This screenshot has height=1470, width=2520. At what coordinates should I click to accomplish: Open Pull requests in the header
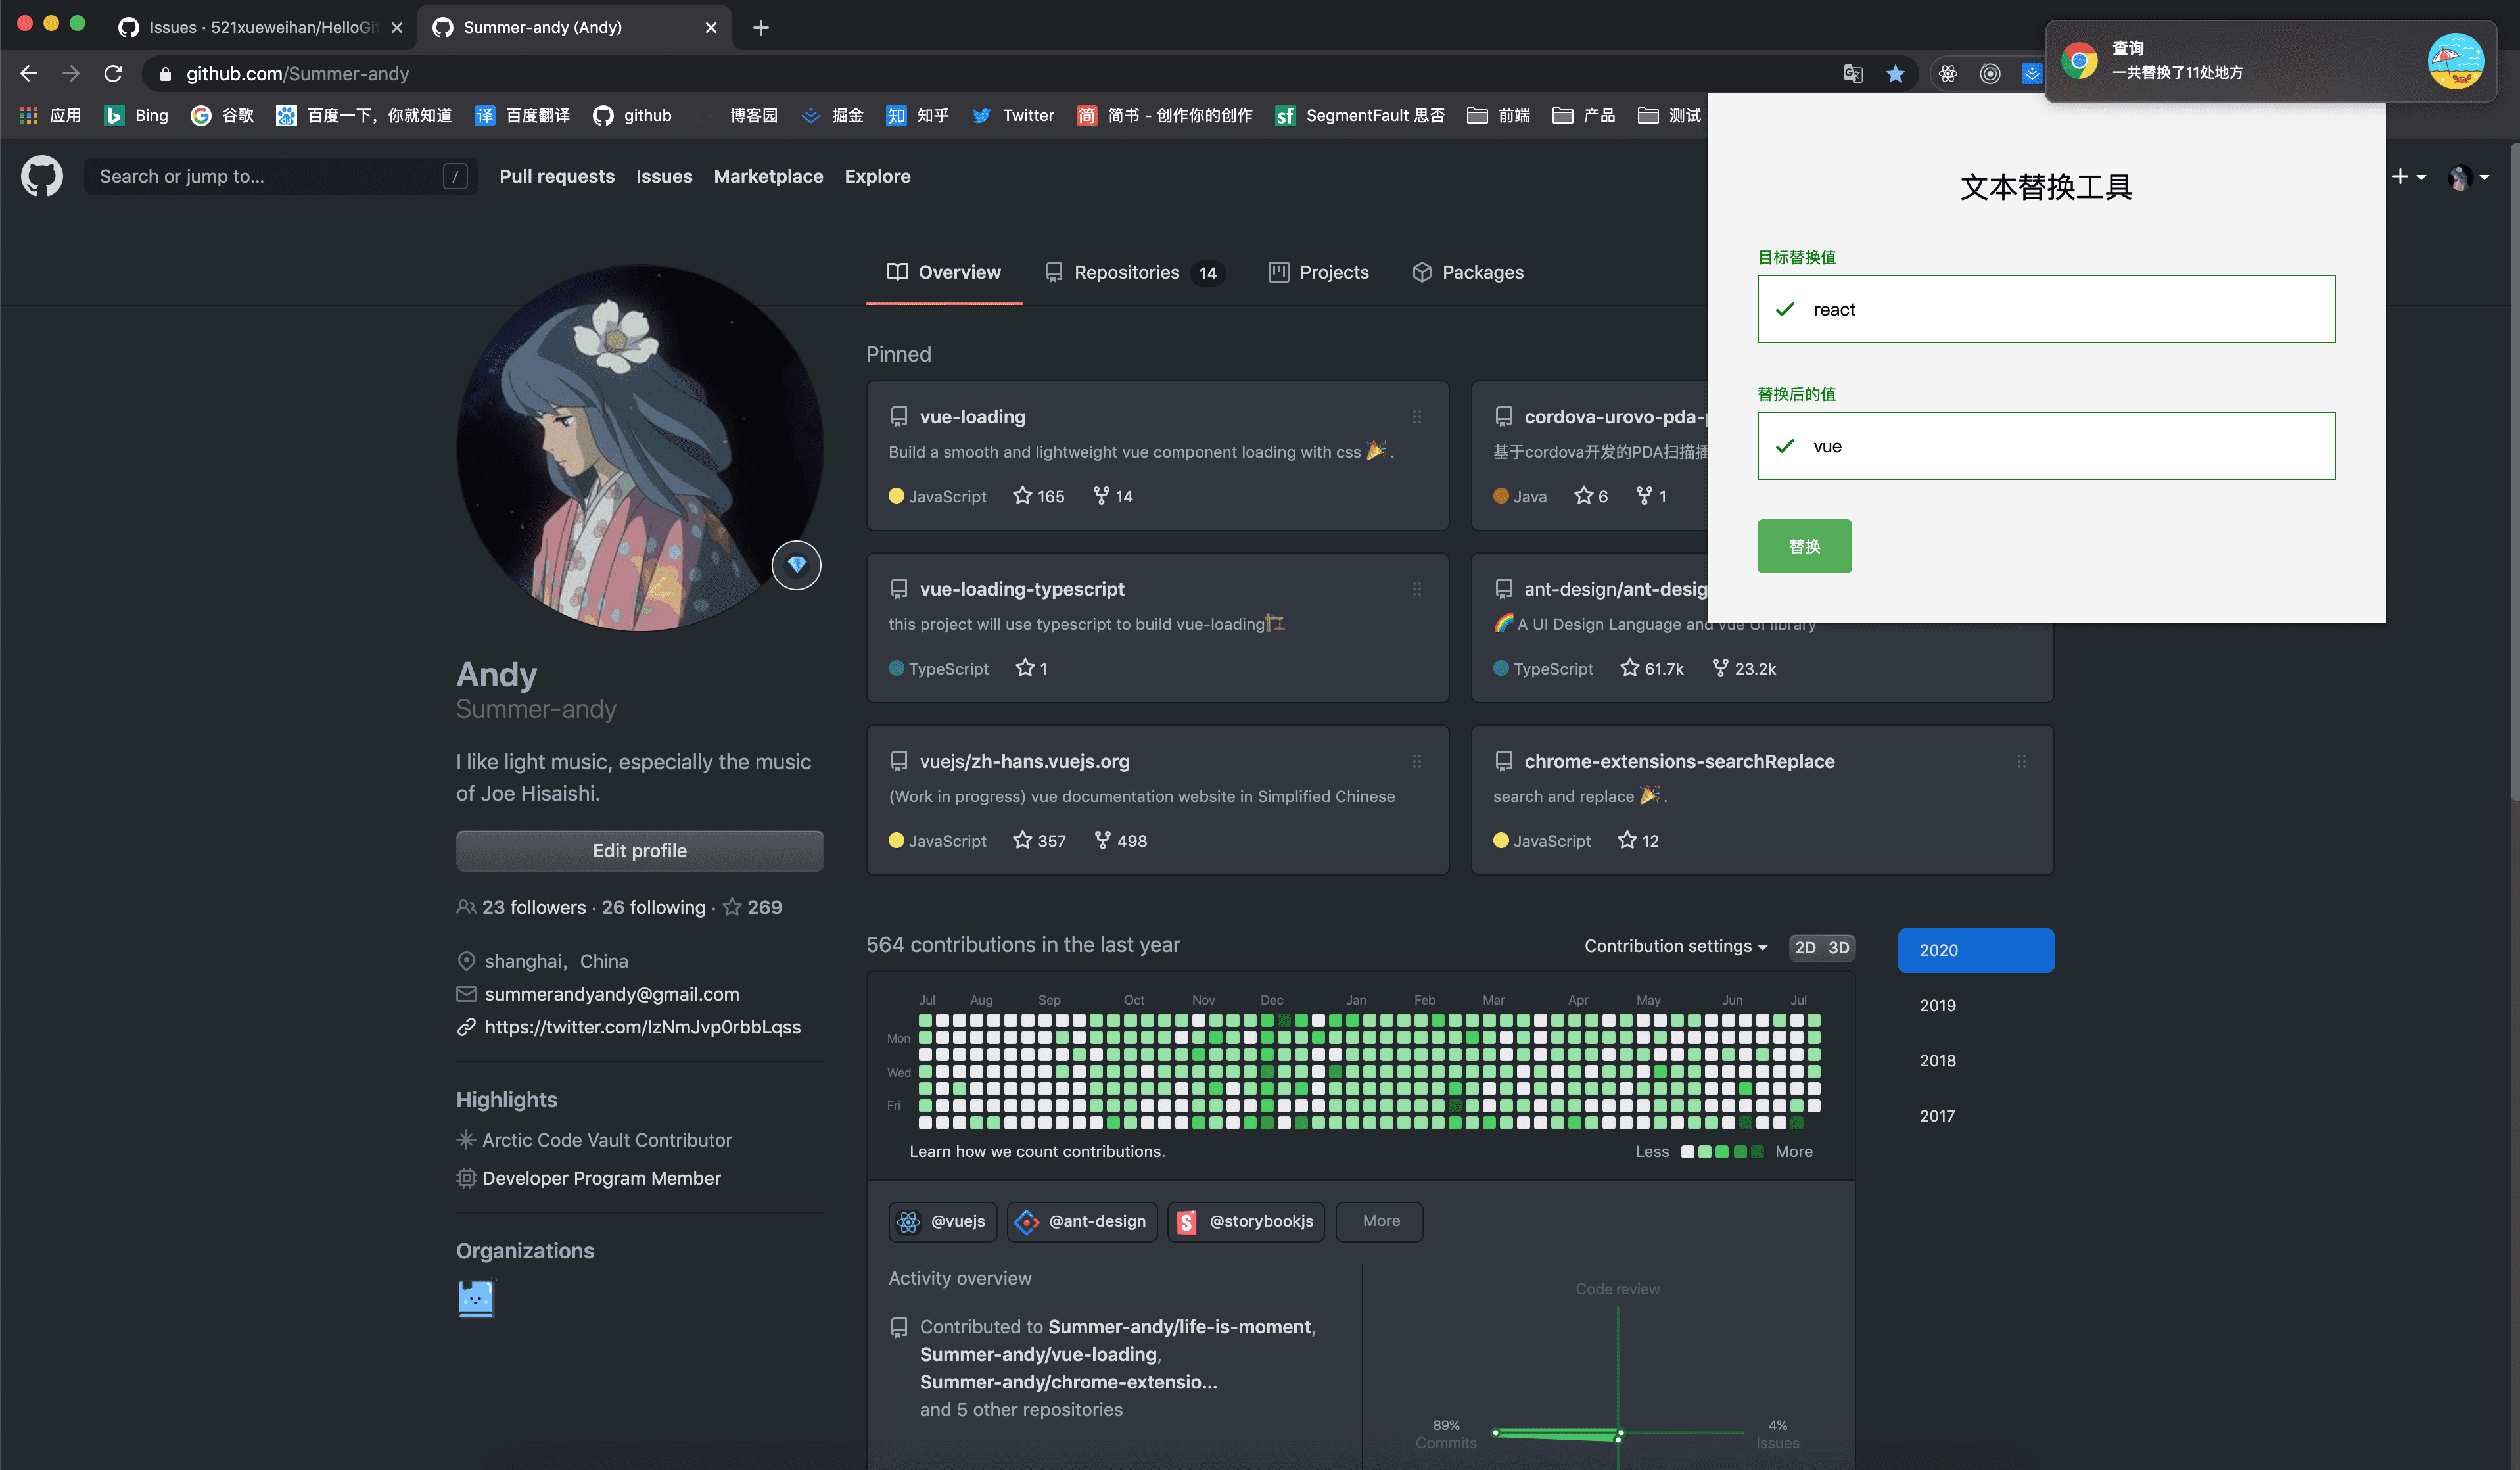click(557, 176)
